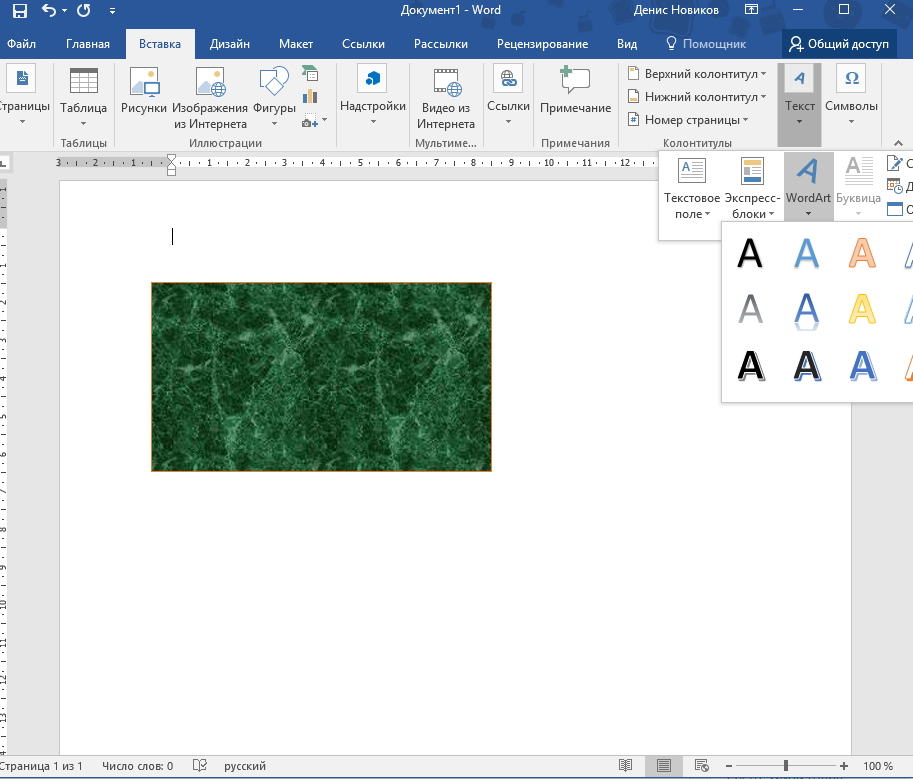Enable Print Layout view in status bar
Screen dimensions: 913x779
pyautogui.click(x=663, y=766)
